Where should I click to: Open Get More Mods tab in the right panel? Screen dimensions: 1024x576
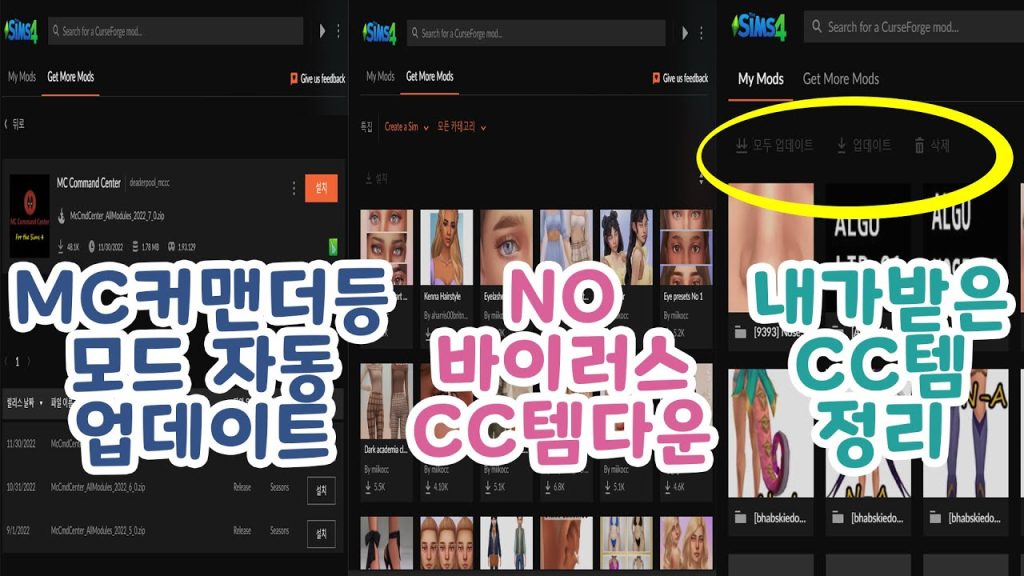coord(840,79)
